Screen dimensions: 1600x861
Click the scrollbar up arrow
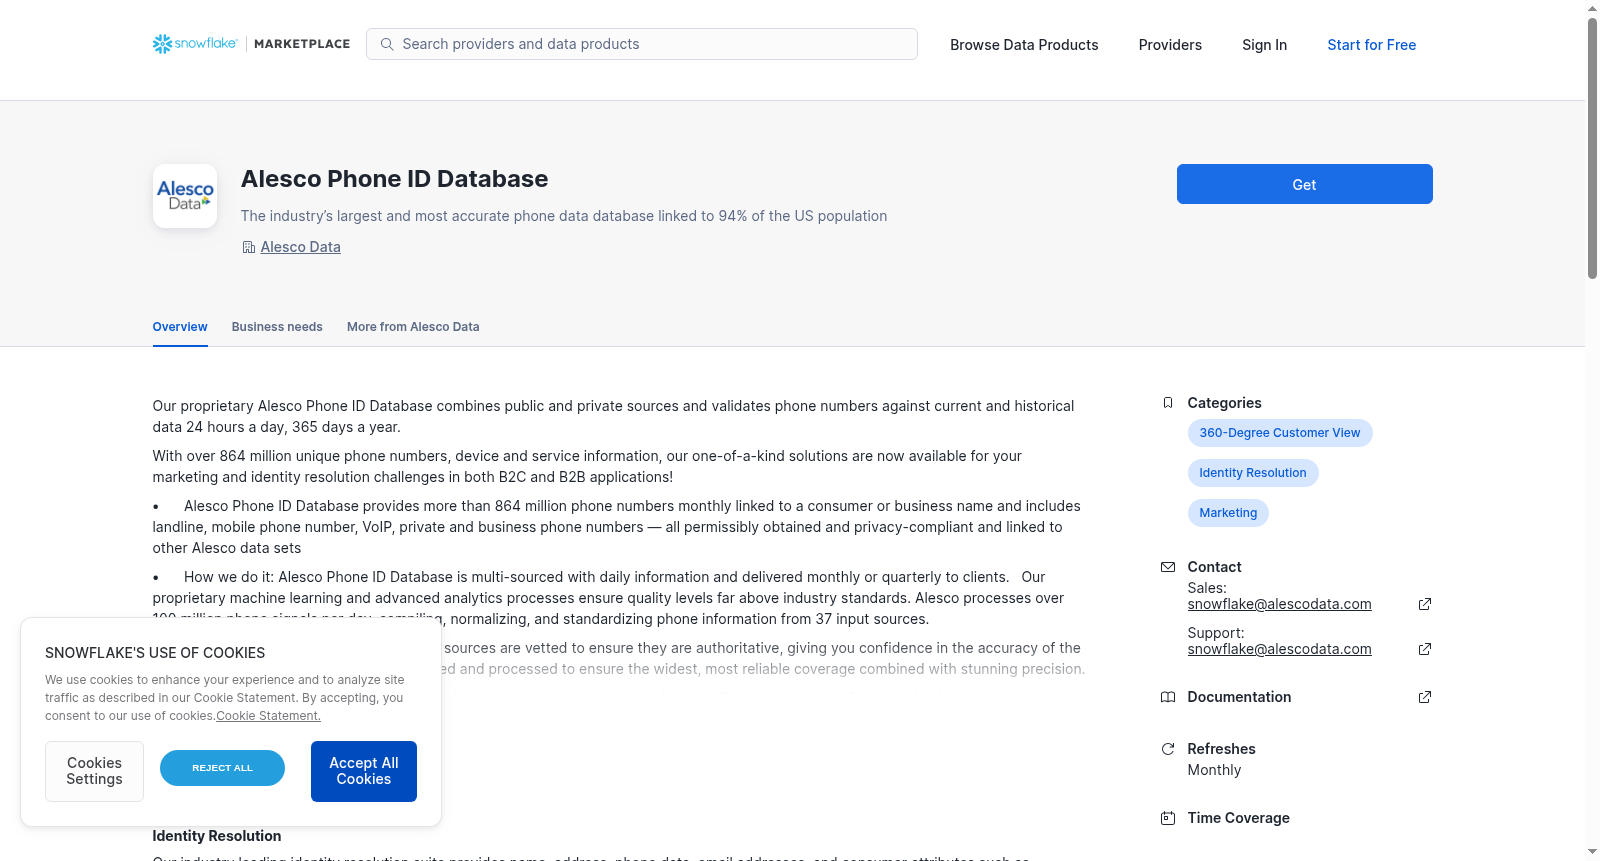[x=1592, y=7]
